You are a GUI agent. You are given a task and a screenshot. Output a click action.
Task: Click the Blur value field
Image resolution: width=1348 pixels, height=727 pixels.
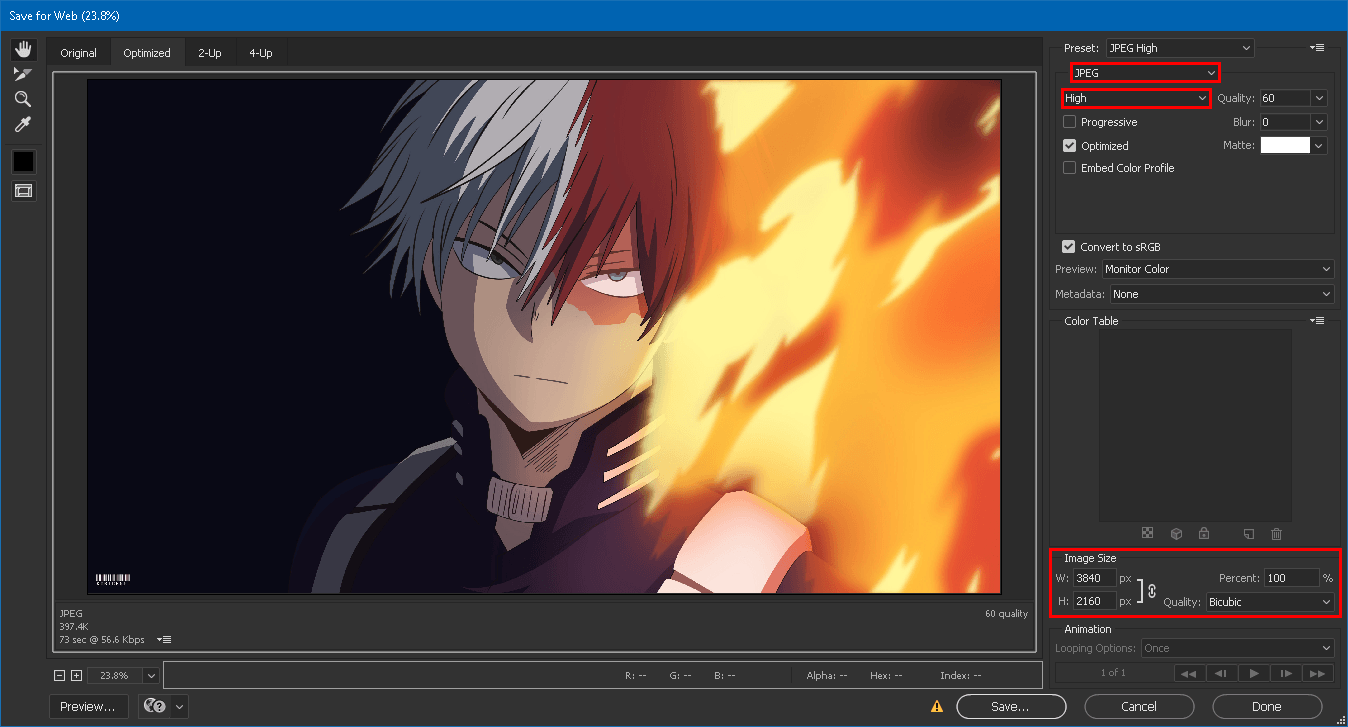click(1285, 122)
